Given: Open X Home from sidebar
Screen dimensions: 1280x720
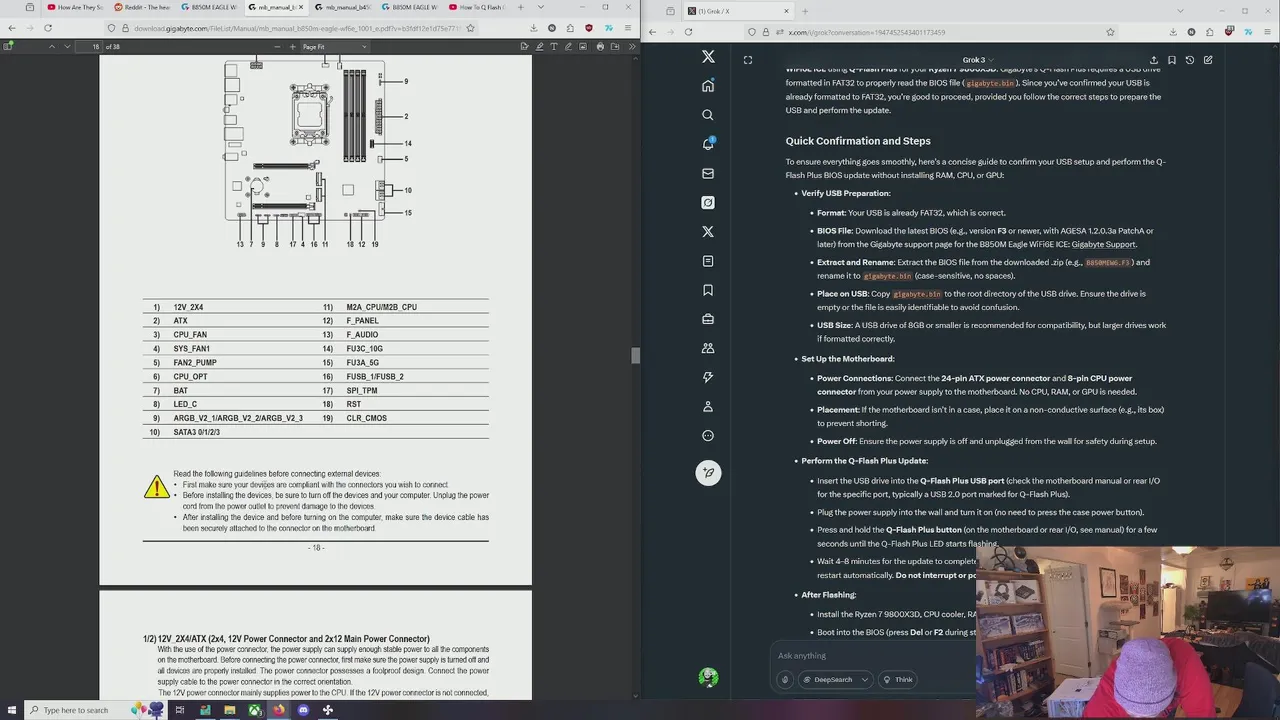Looking at the screenshot, I should tap(708, 86).
